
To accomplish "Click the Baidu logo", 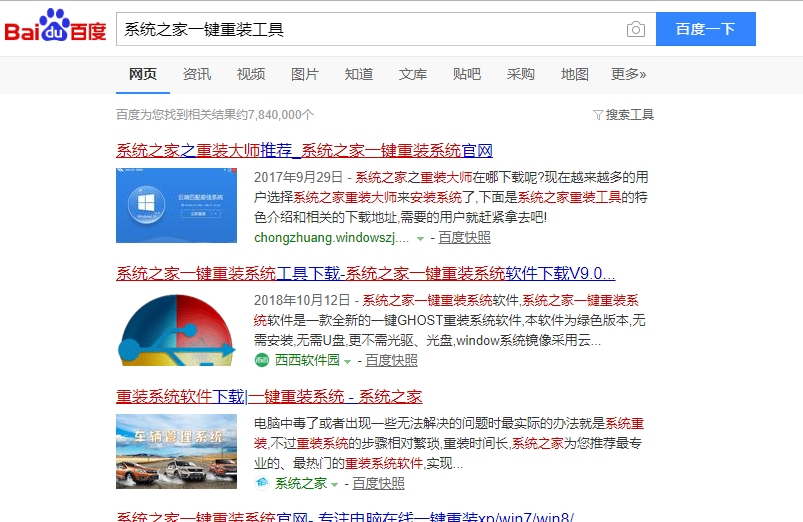I will [x=56, y=29].
